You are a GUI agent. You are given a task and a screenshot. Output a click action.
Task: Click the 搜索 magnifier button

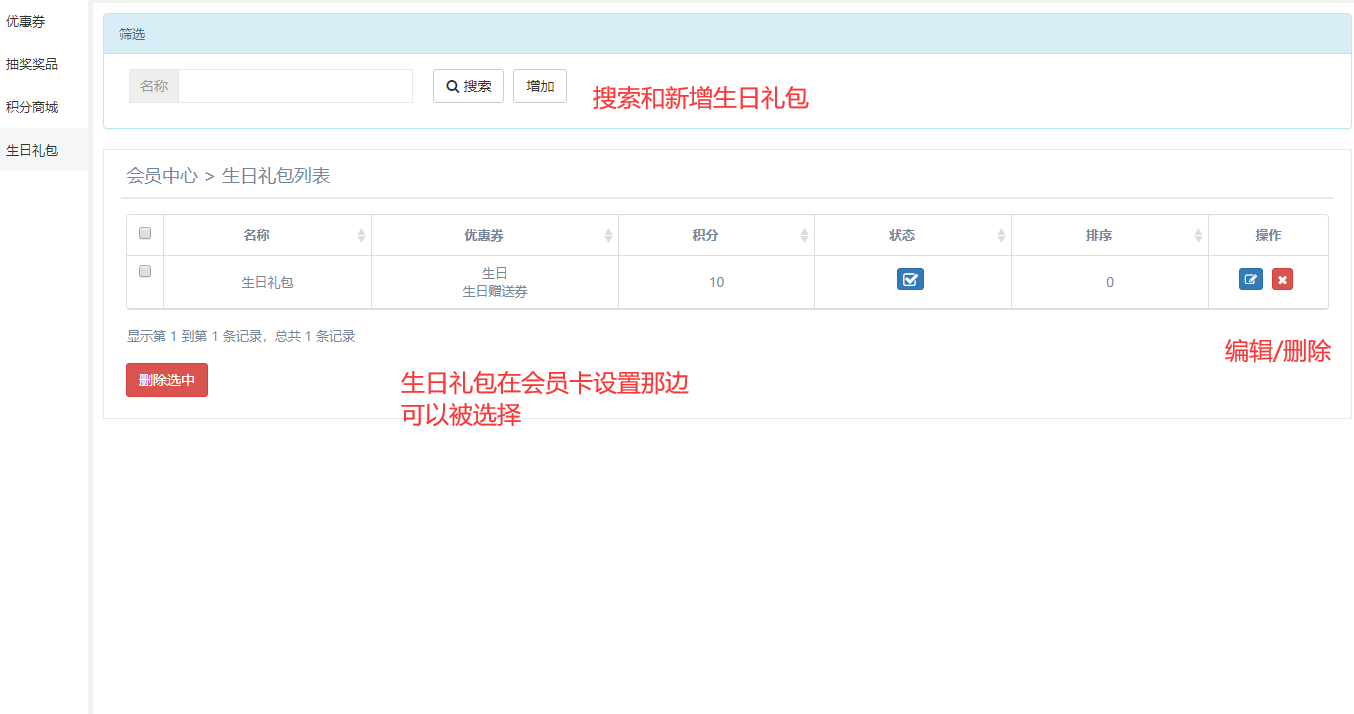pos(468,86)
